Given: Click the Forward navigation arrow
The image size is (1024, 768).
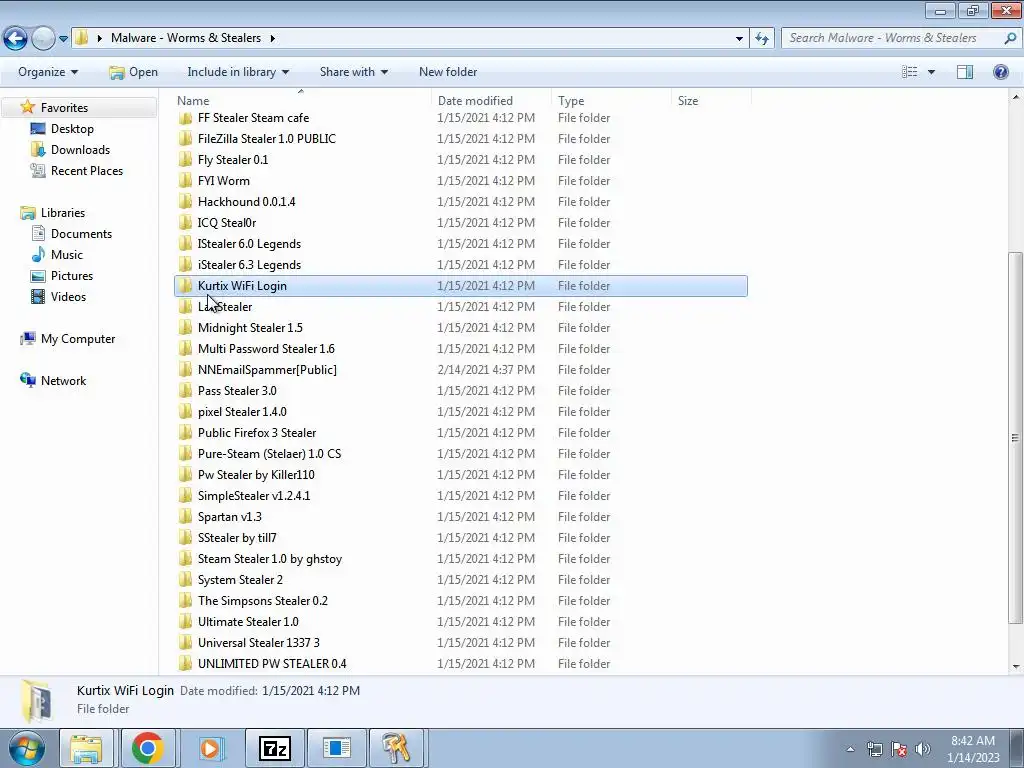Looking at the screenshot, I should pos(43,38).
